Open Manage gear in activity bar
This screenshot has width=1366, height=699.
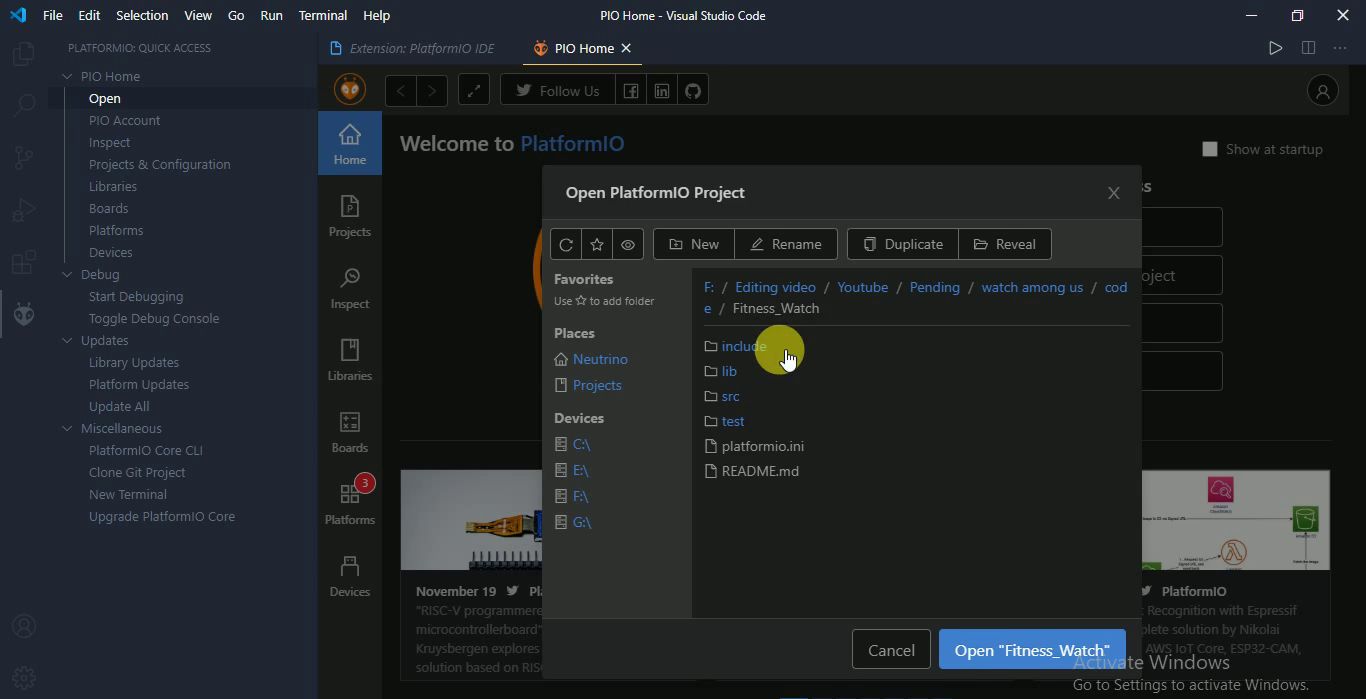[x=23, y=677]
